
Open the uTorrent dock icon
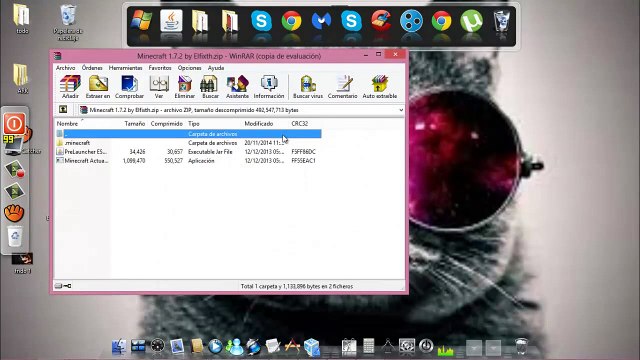click(471, 20)
